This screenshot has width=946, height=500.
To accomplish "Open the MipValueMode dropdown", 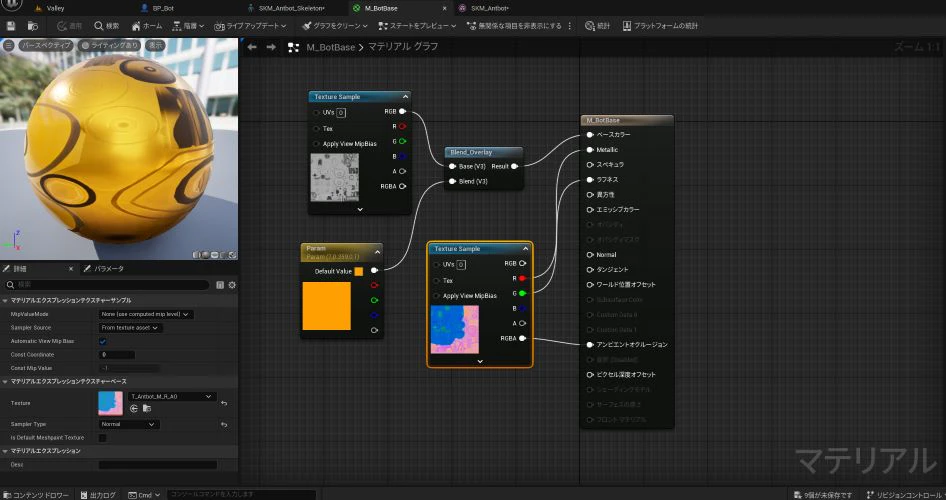I will (x=145, y=314).
